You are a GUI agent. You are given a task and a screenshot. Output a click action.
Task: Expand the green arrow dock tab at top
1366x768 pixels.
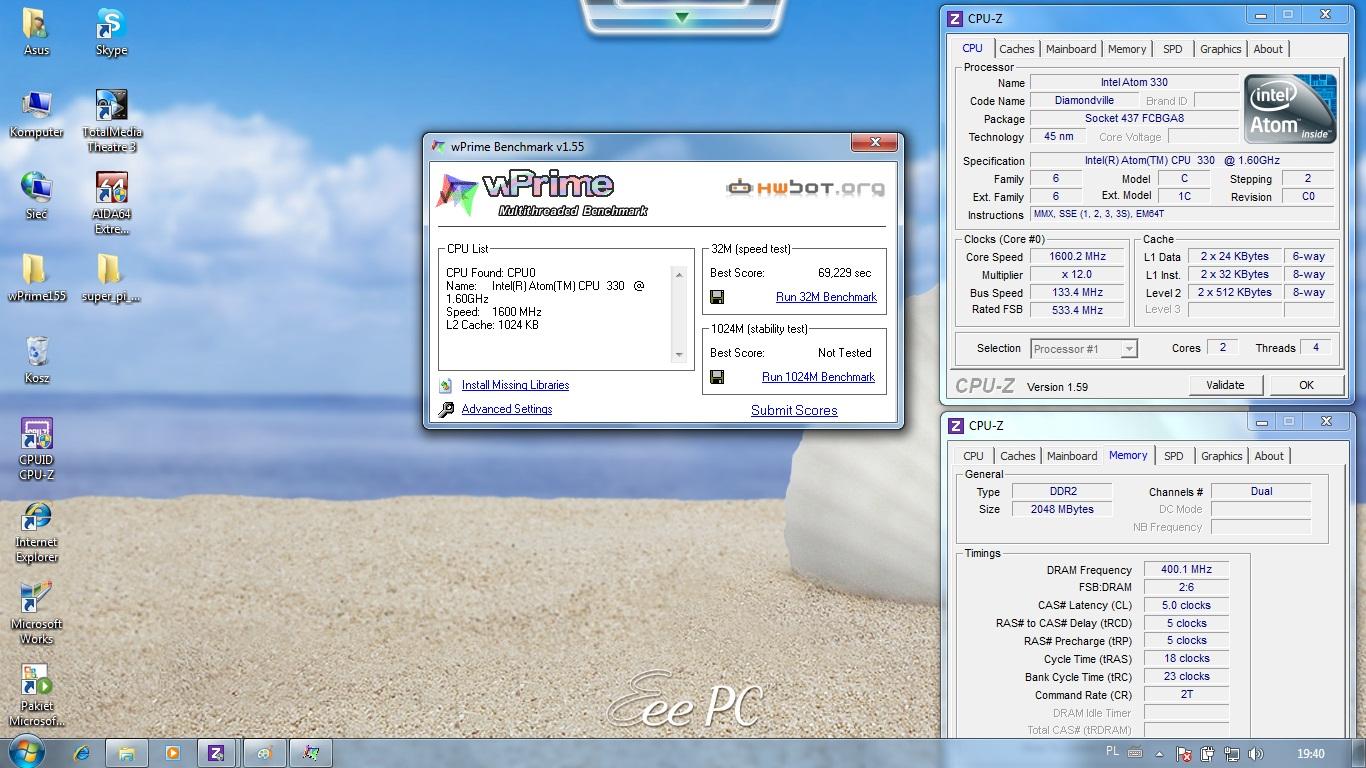(682, 18)
